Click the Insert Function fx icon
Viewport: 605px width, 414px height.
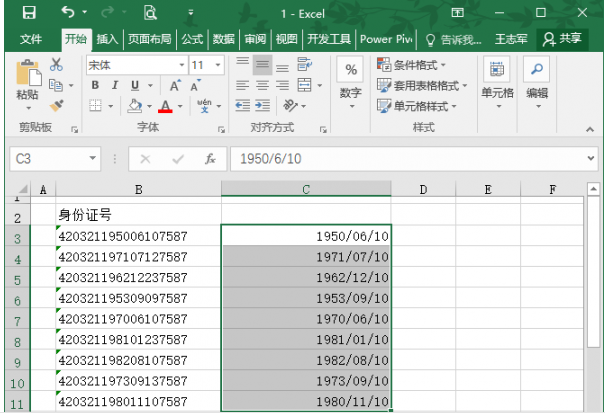(210, 159)
